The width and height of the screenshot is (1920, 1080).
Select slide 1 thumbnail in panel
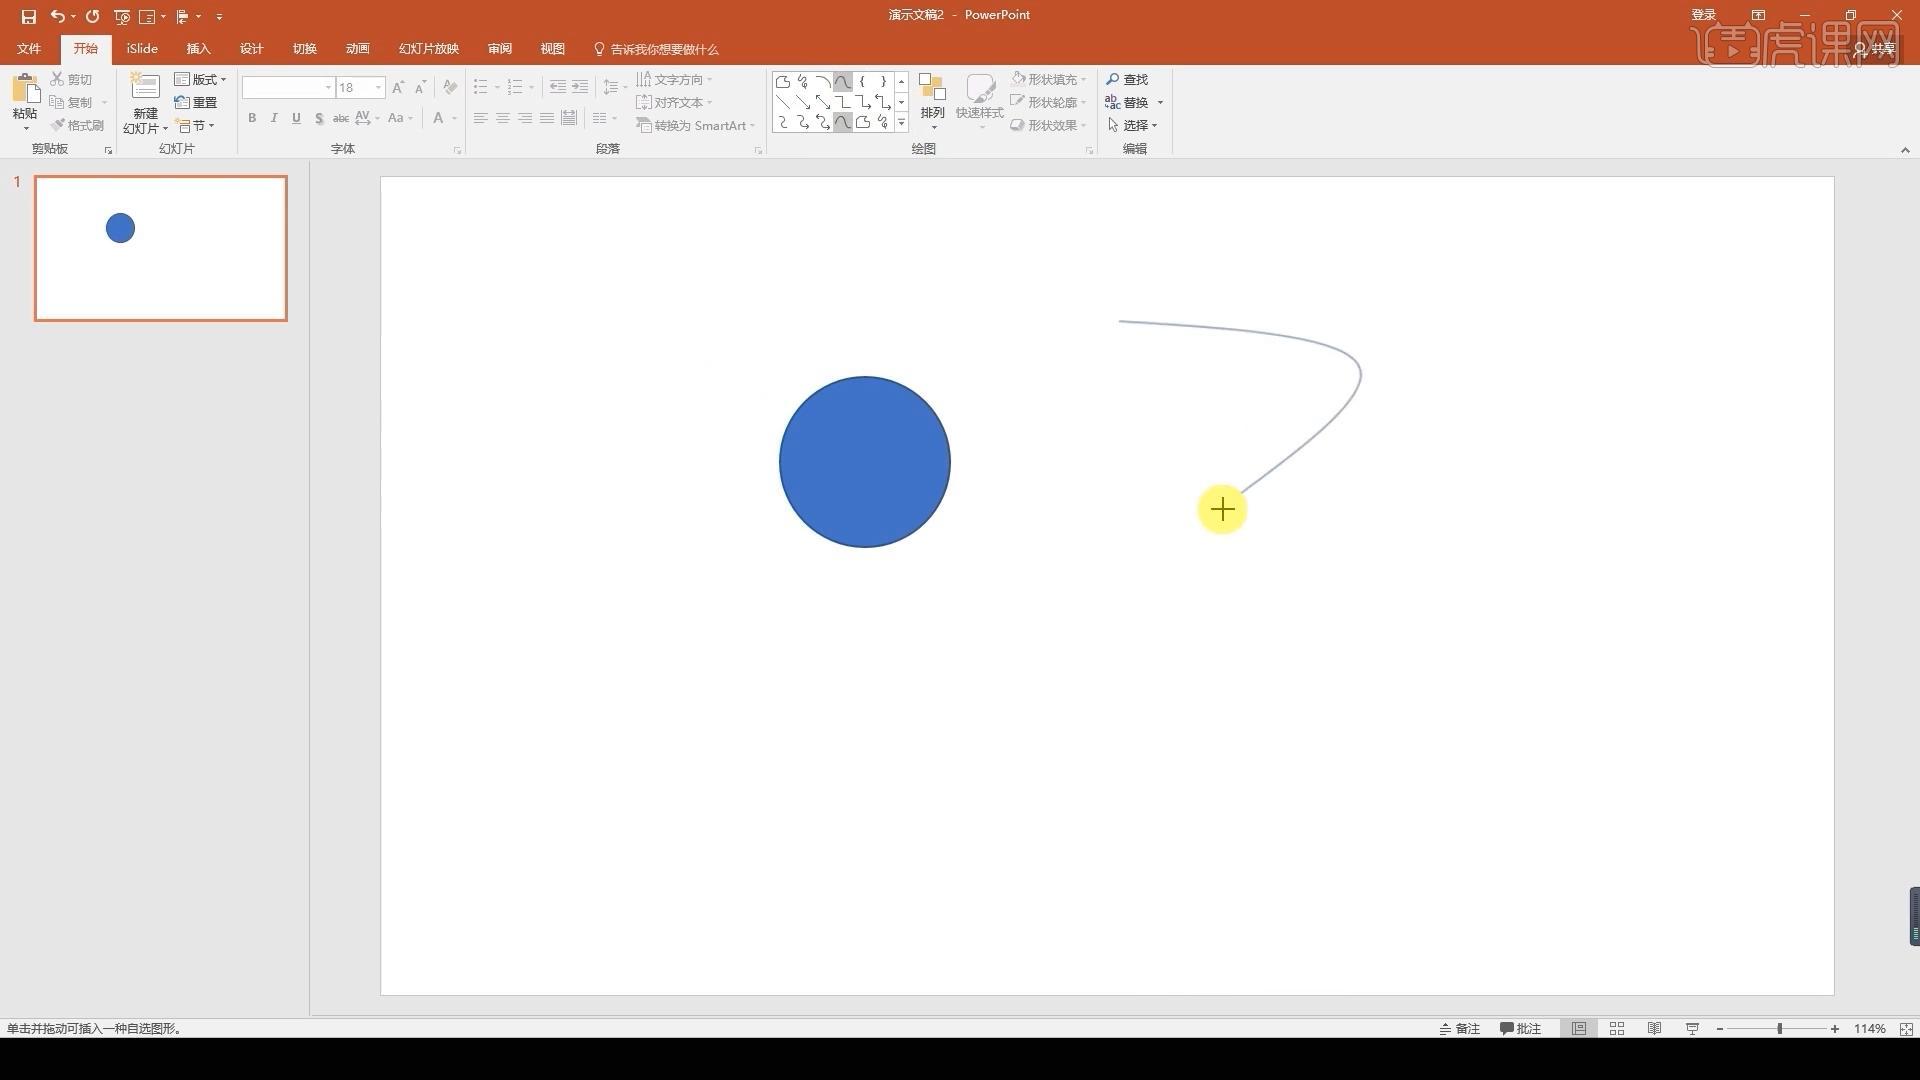click(x=161, y=248)
